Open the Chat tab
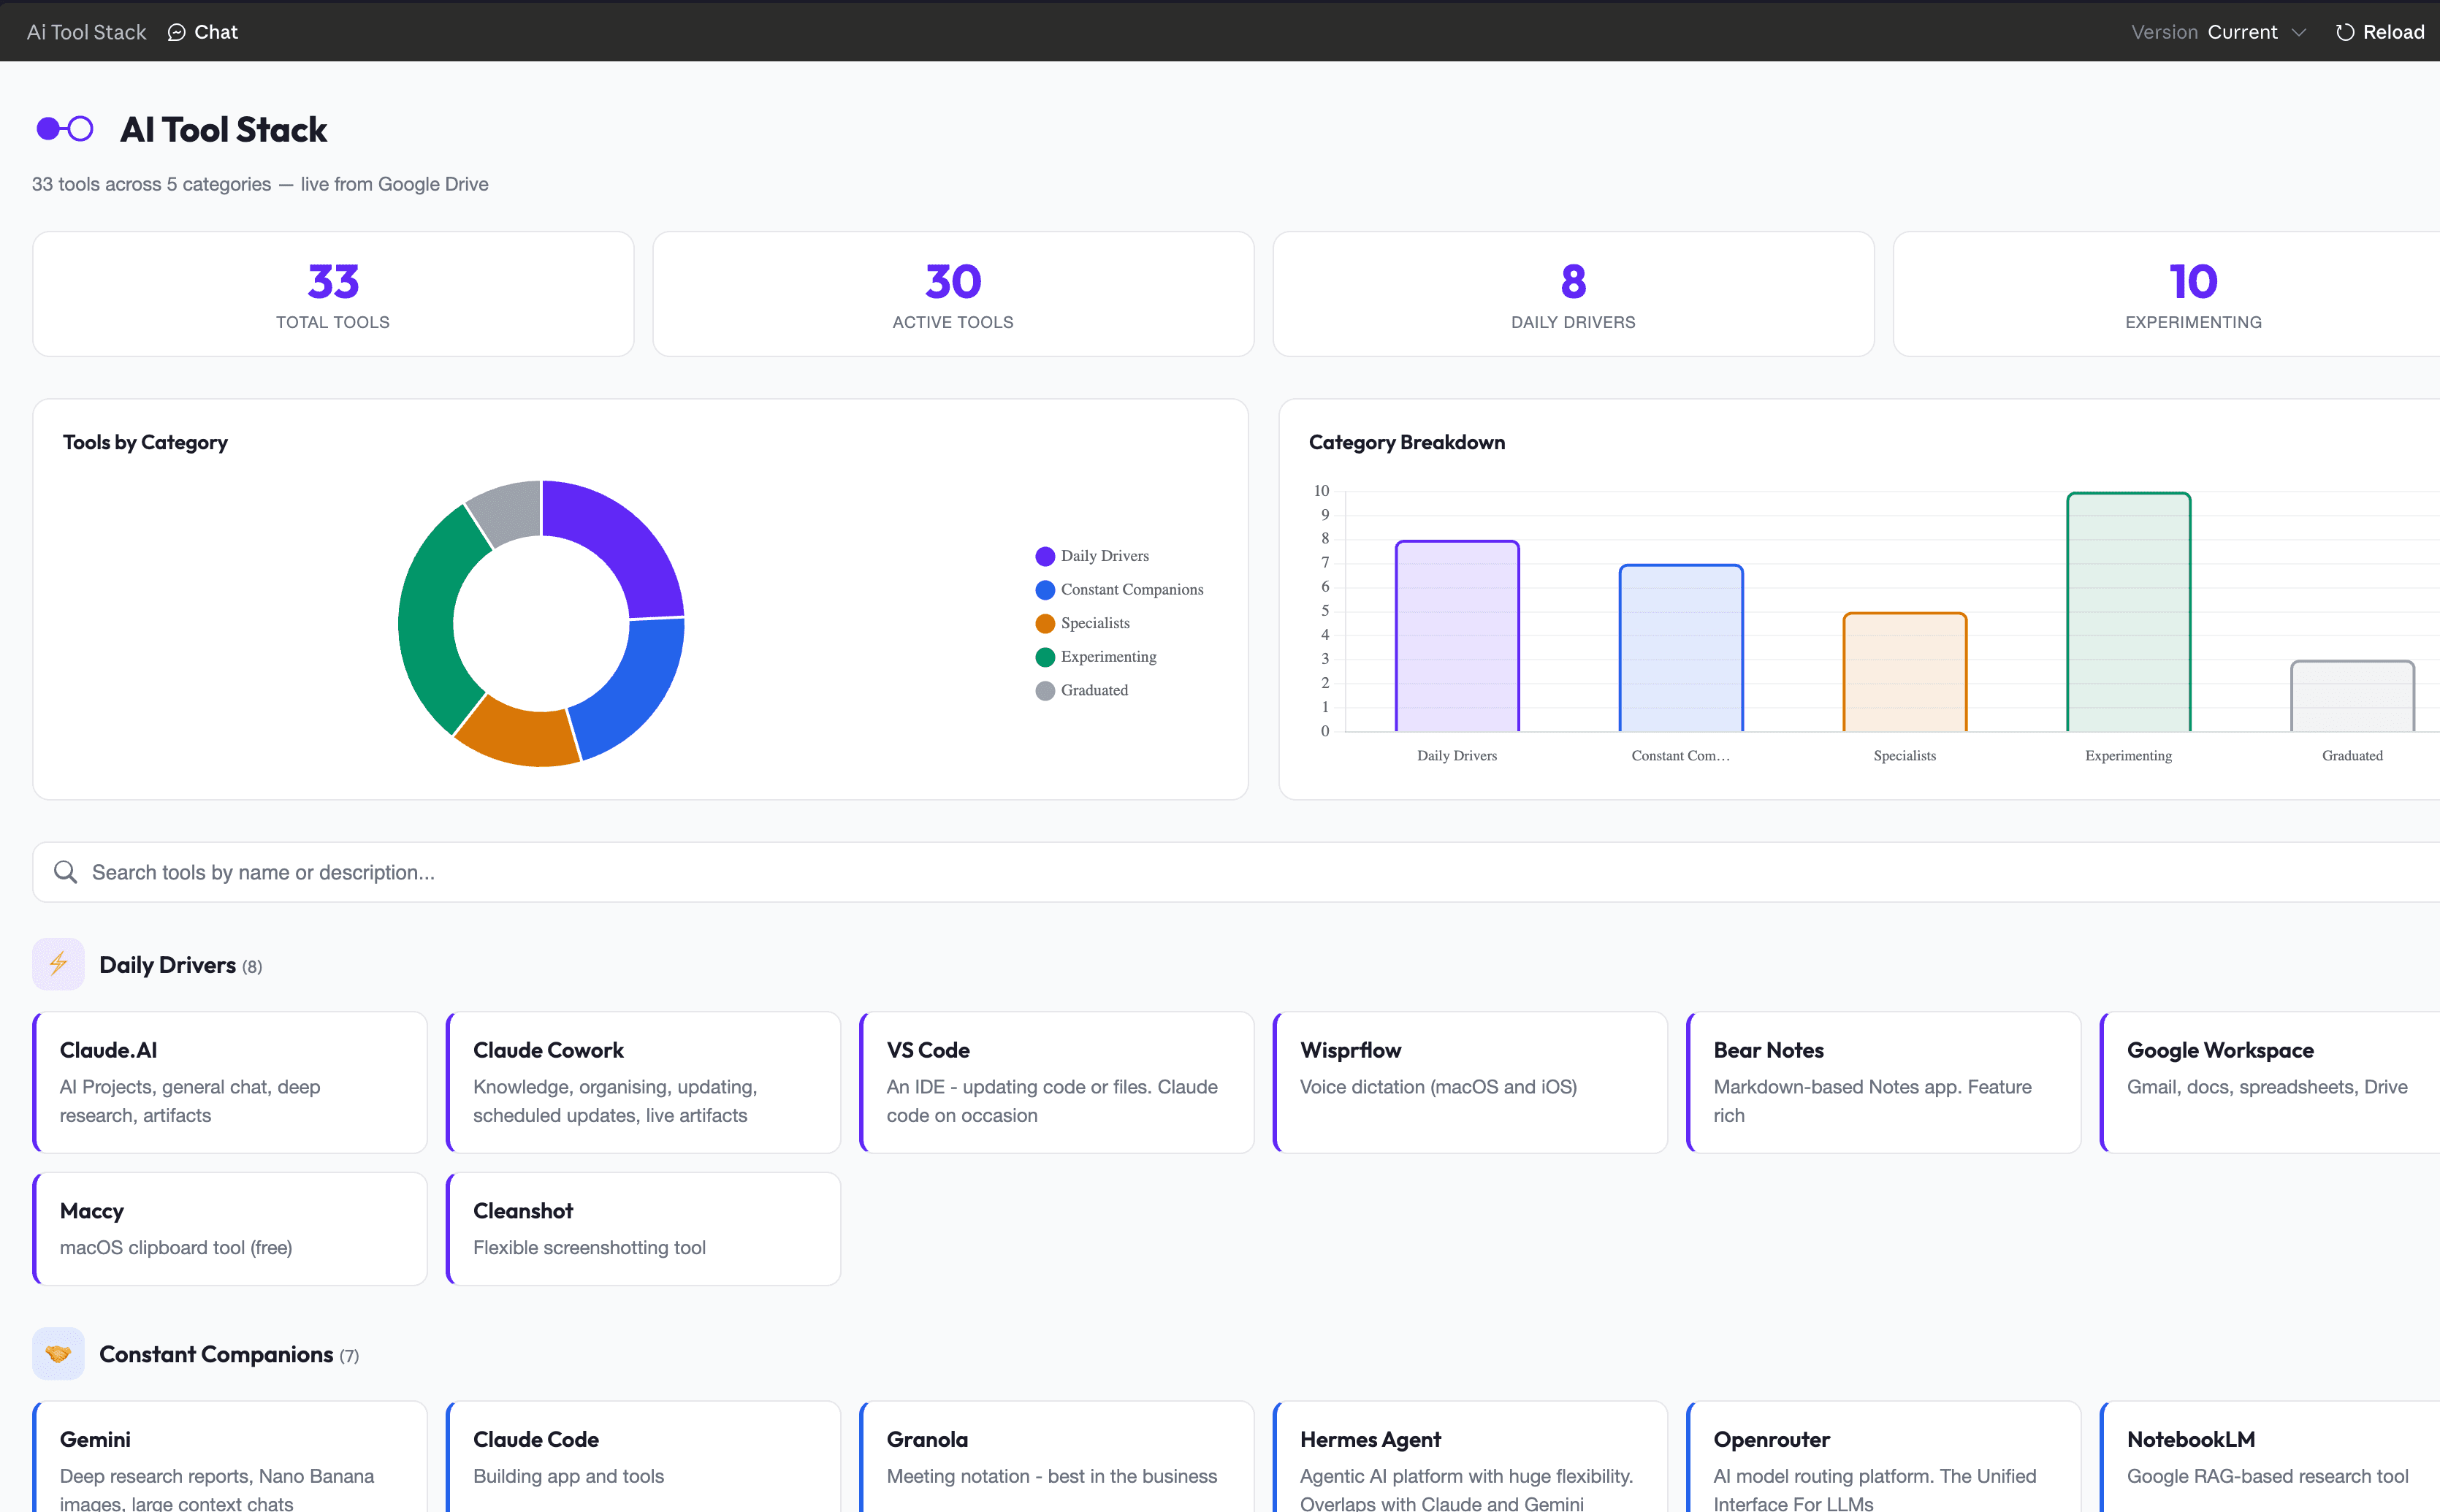This screenshot has width=2440, height=1512. (x=203, y=32)
